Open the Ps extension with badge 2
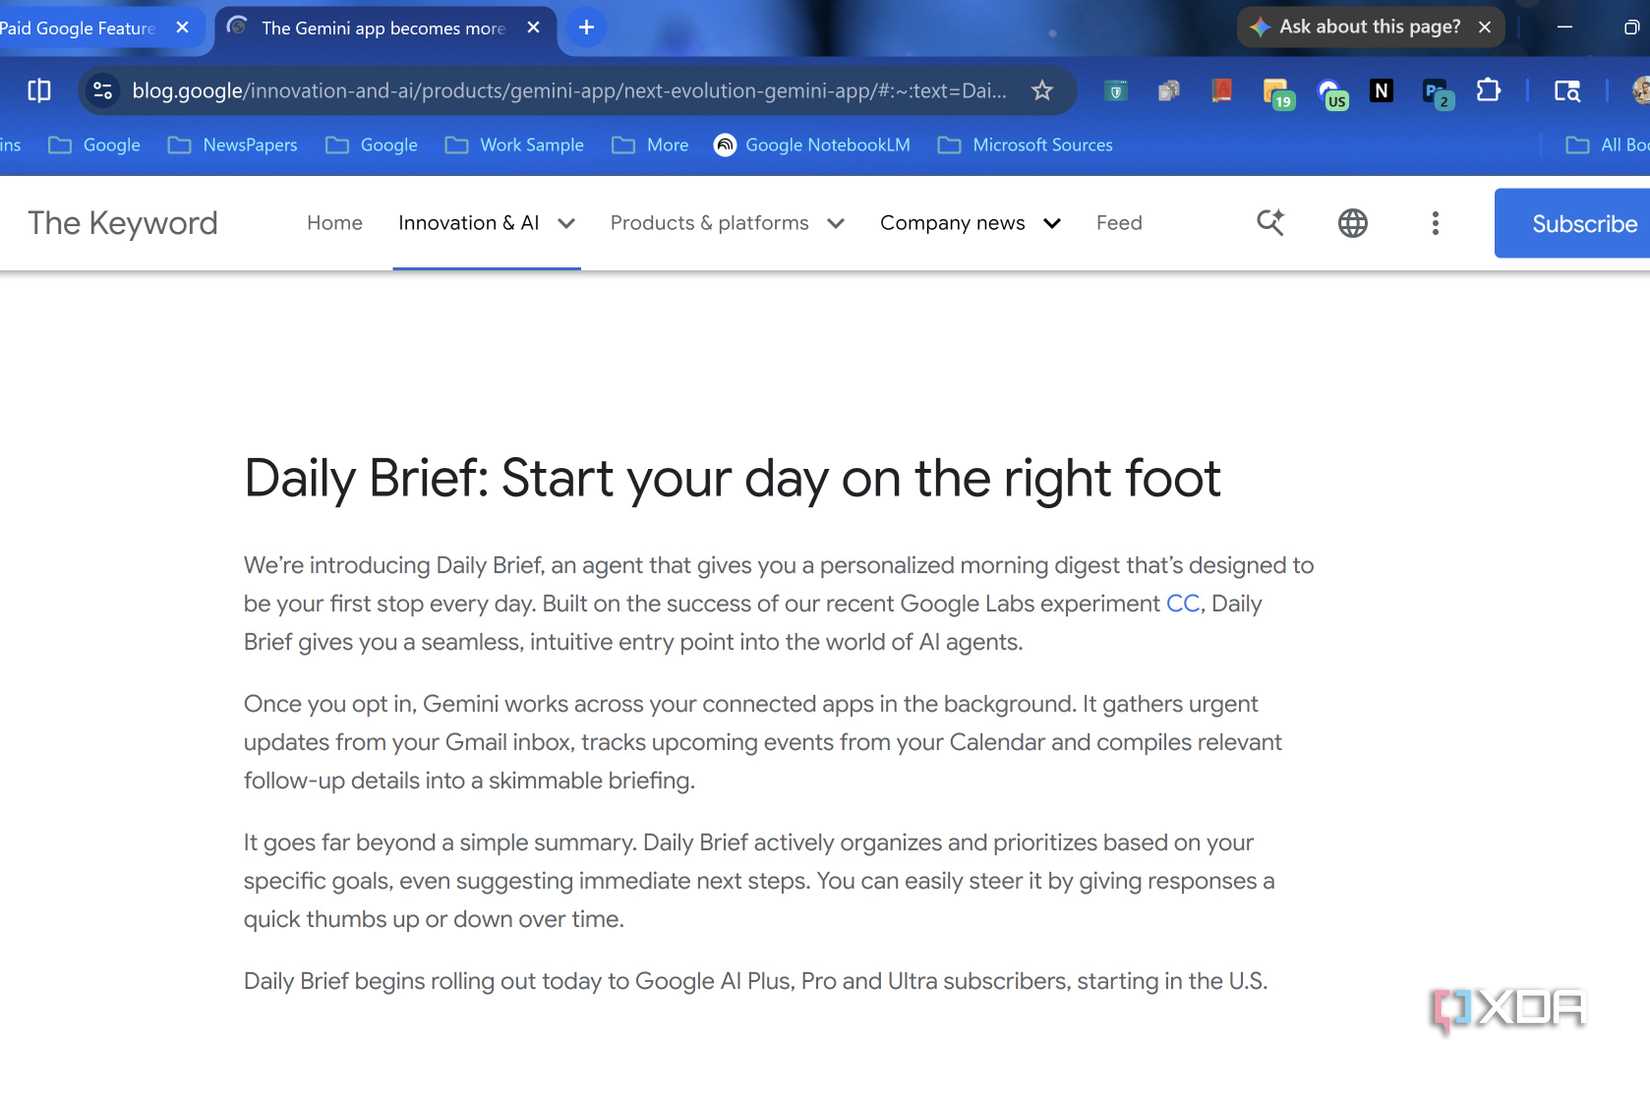The image size is (1650, 1100). pyautogui.click(x=1437, y=93)
